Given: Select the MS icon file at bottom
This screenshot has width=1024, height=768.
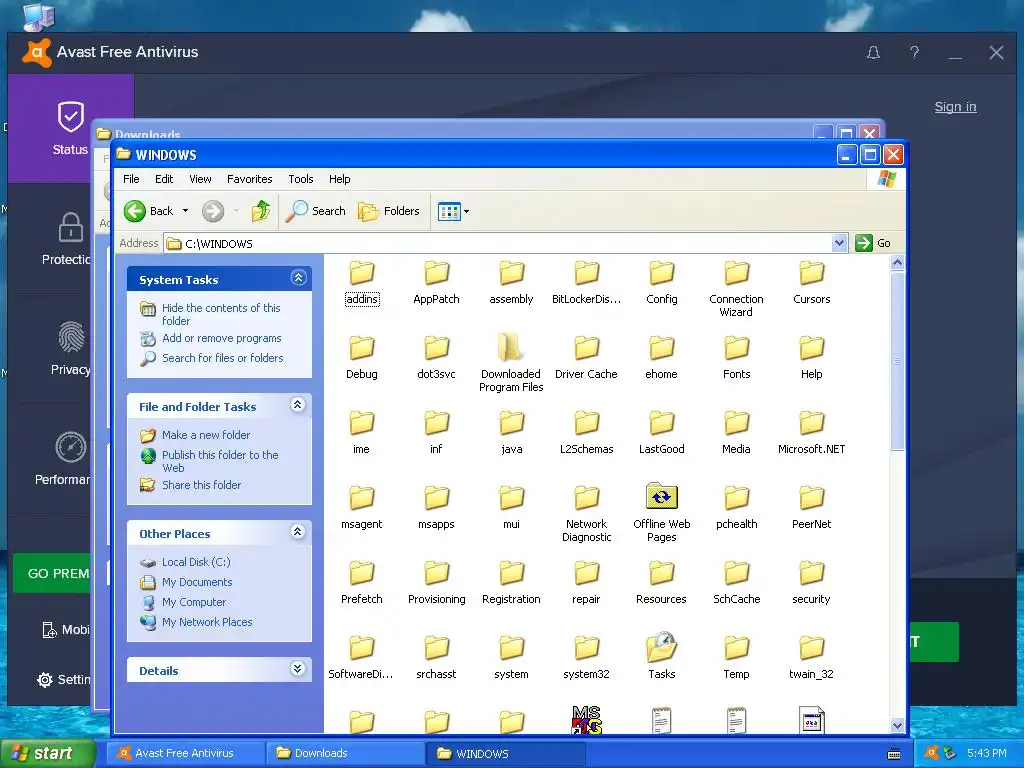Looking at the screenshot, I should coord(586,720).
